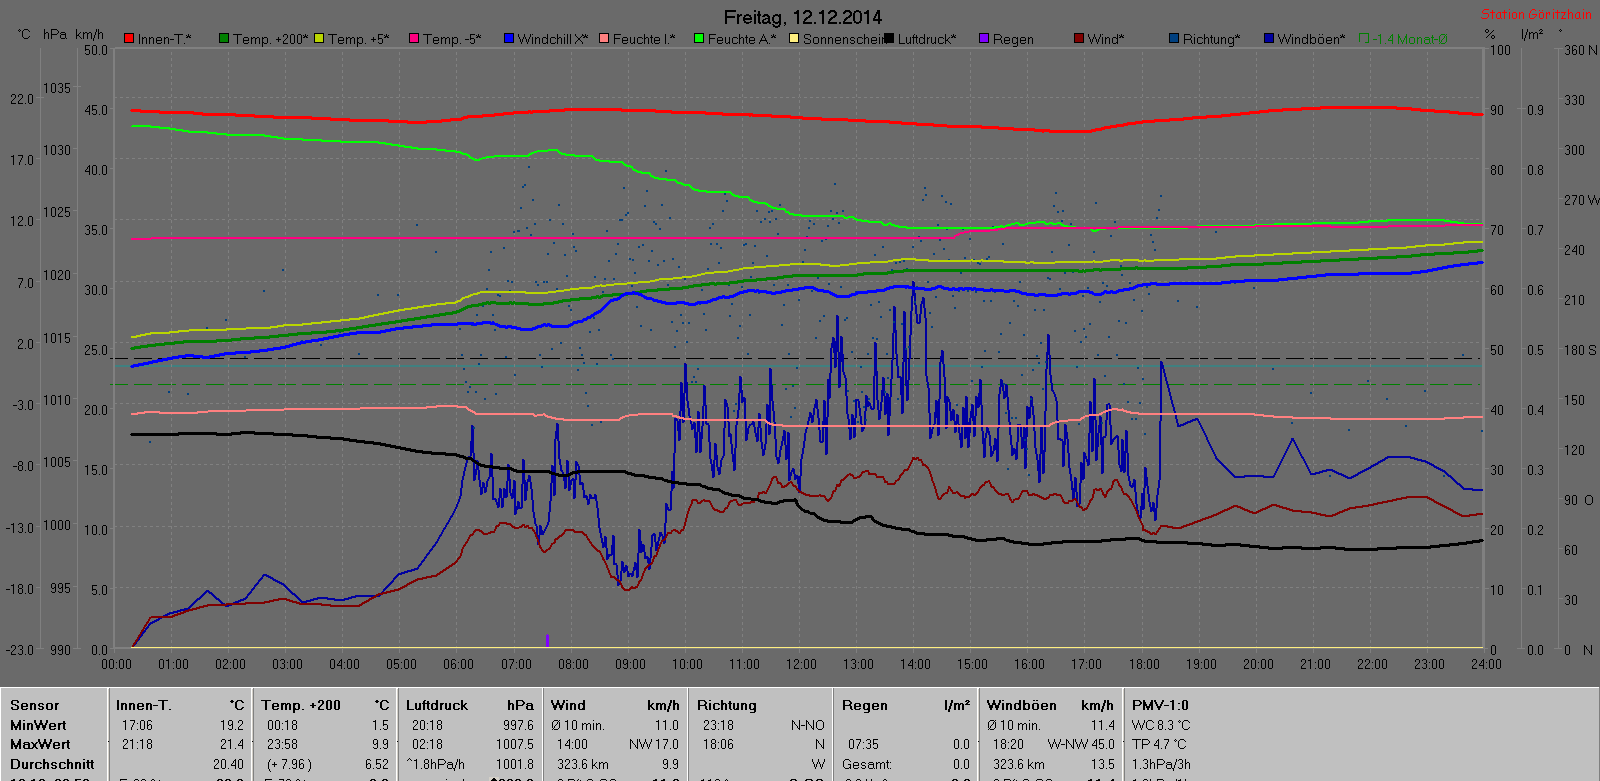1600x781 pixels.
Task: Click the TP 4.7 °C value
Action: click(1159, 744)
